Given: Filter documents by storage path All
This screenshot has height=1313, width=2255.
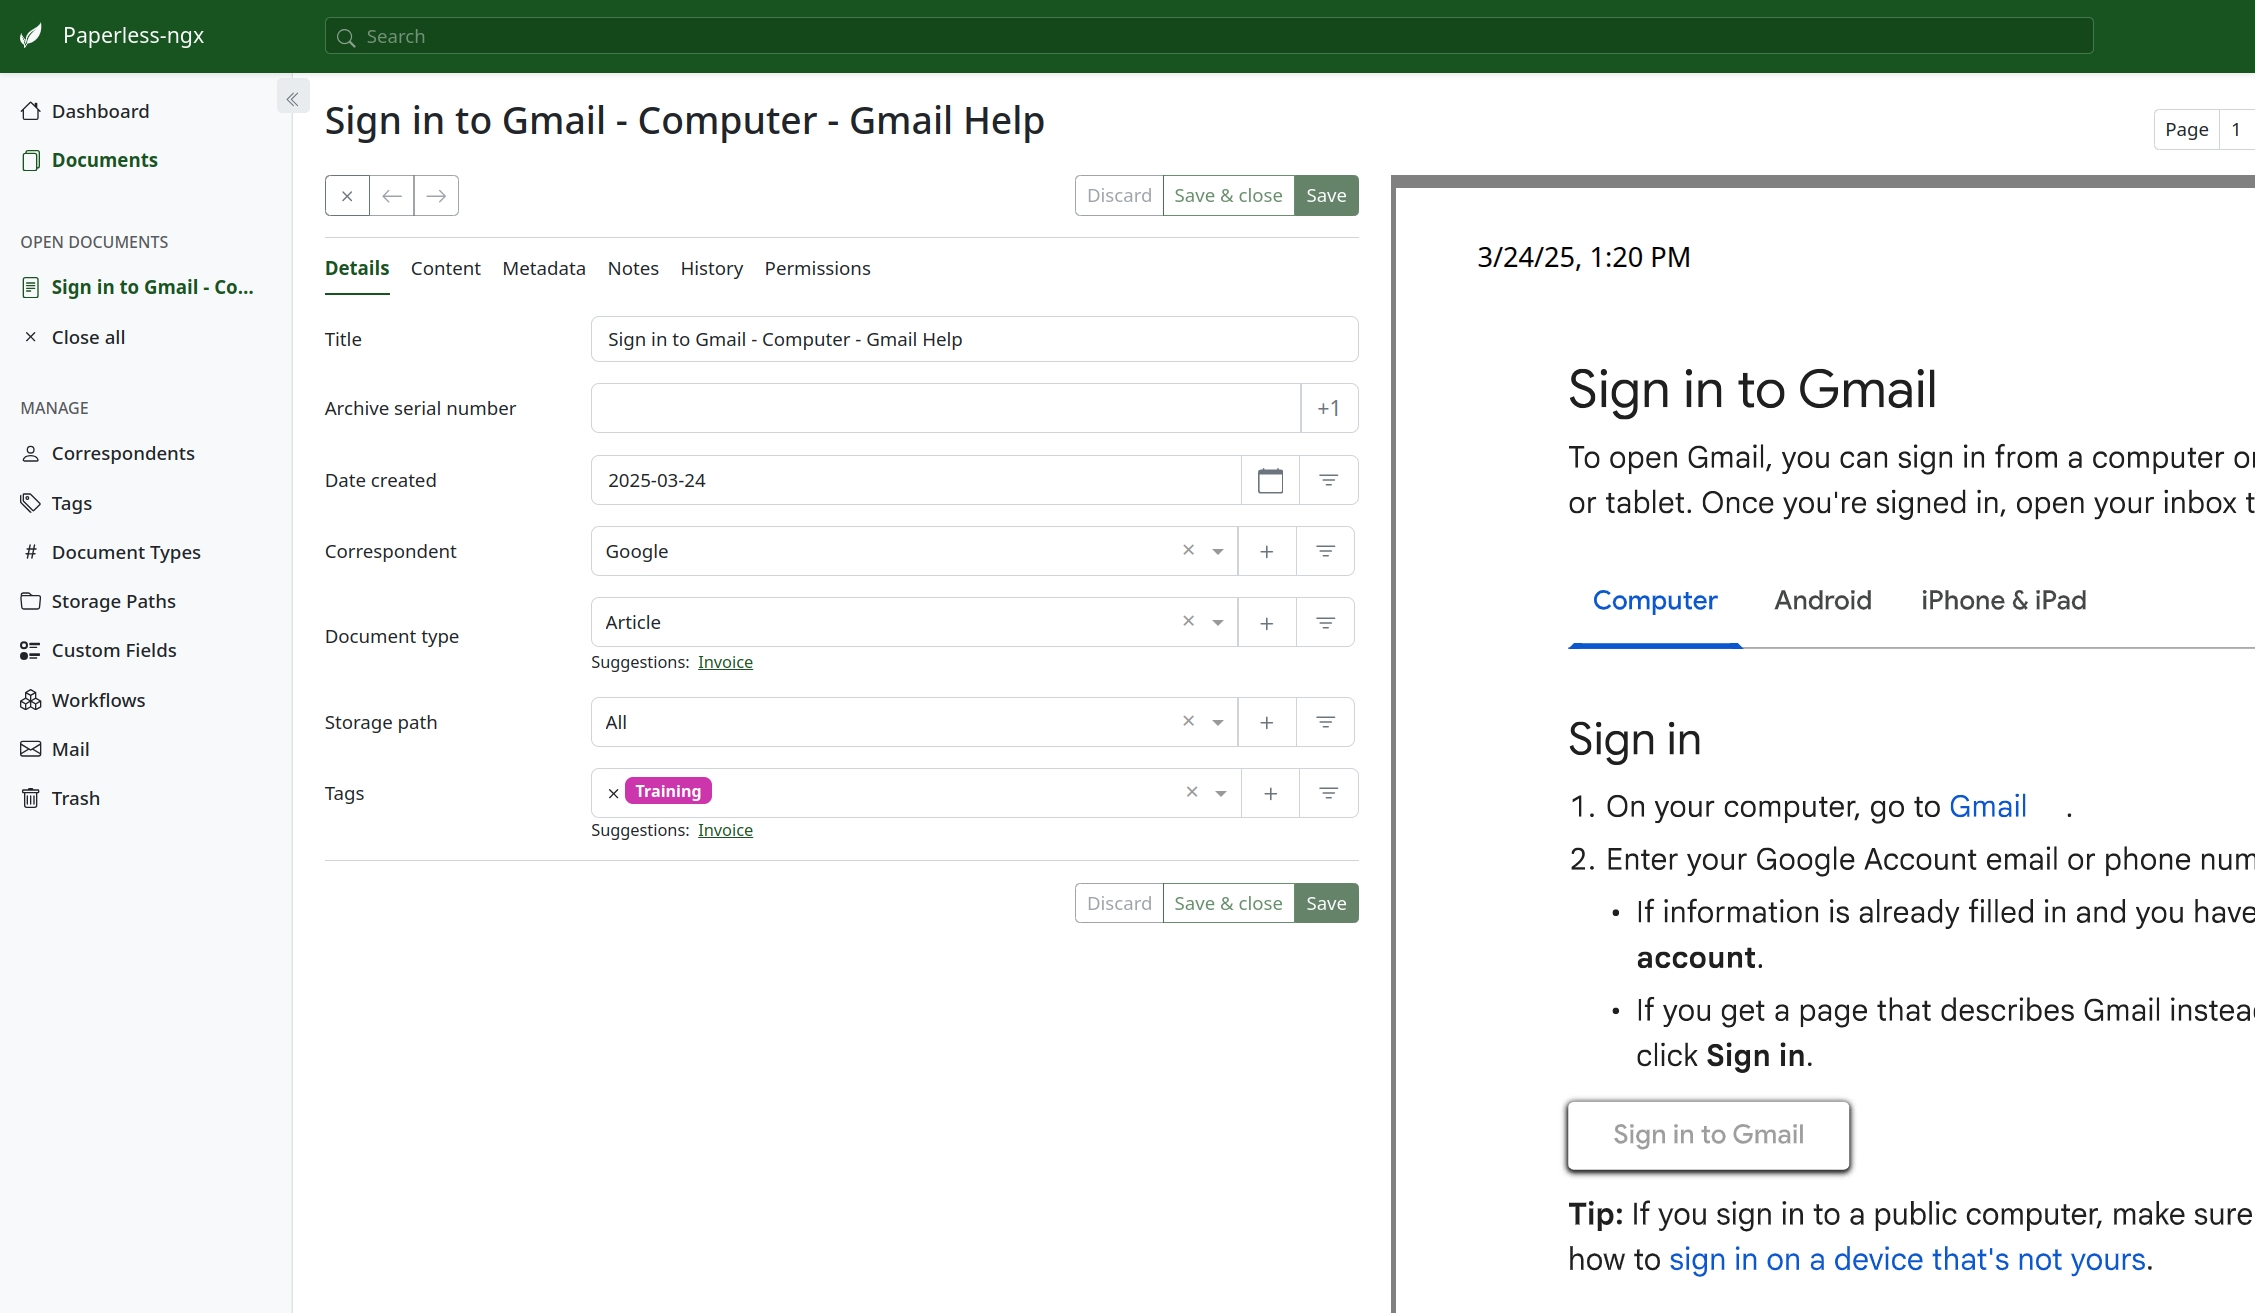Looking at the screenshot, I should 1326,722.
